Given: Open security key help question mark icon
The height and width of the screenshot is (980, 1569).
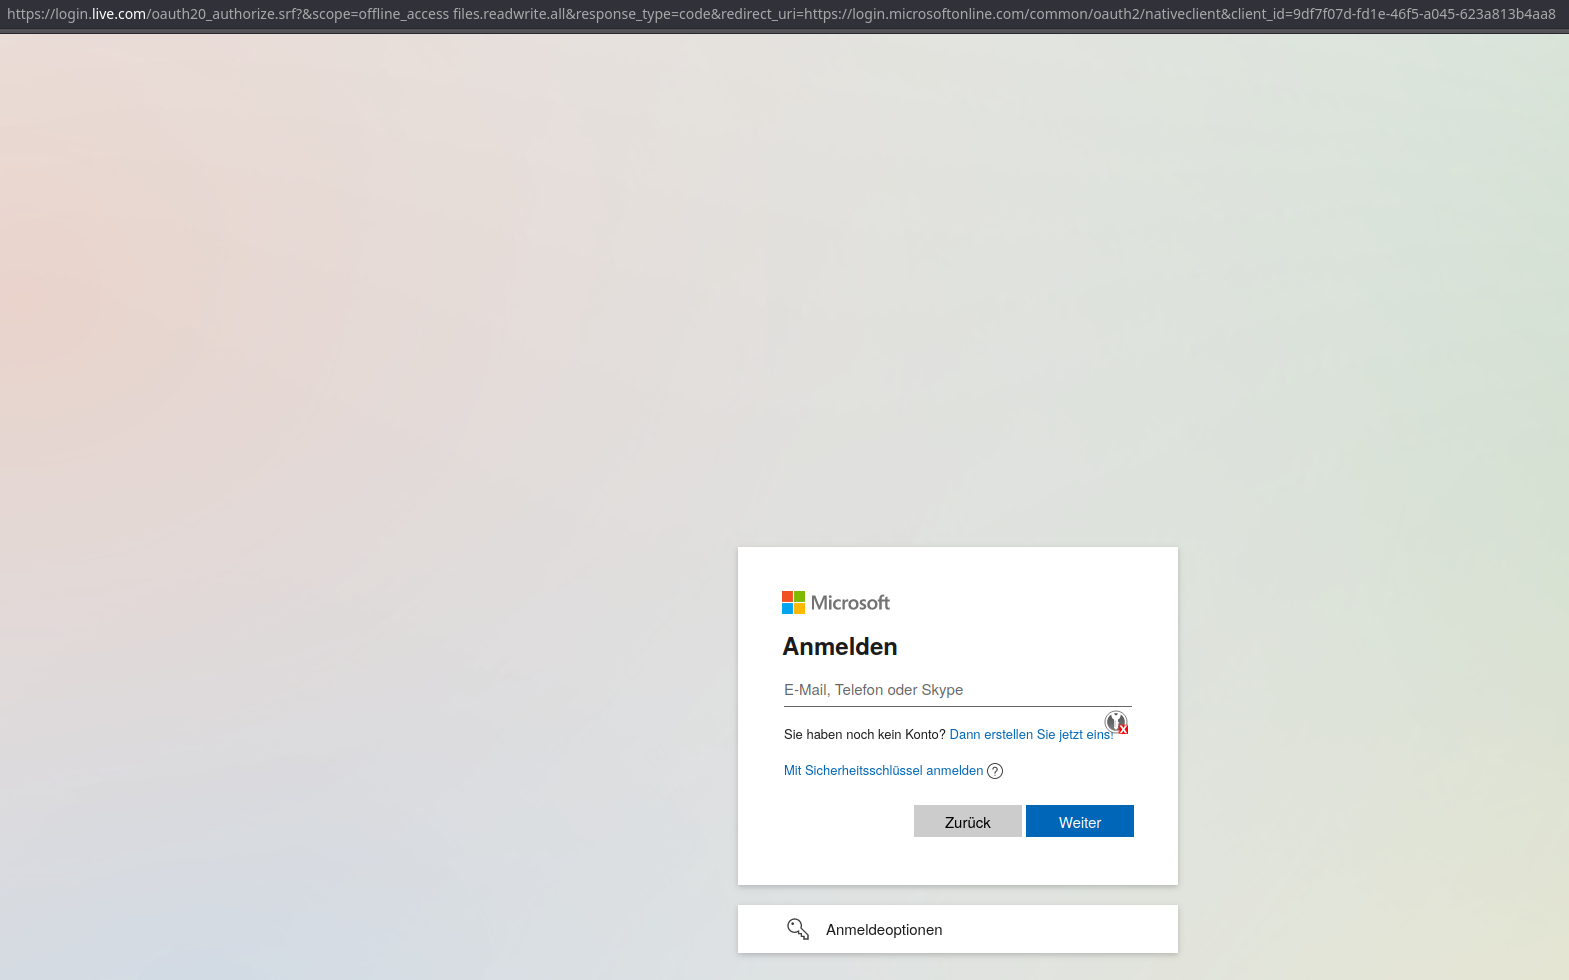Looking at the screenshot, I should click(995, 771).
